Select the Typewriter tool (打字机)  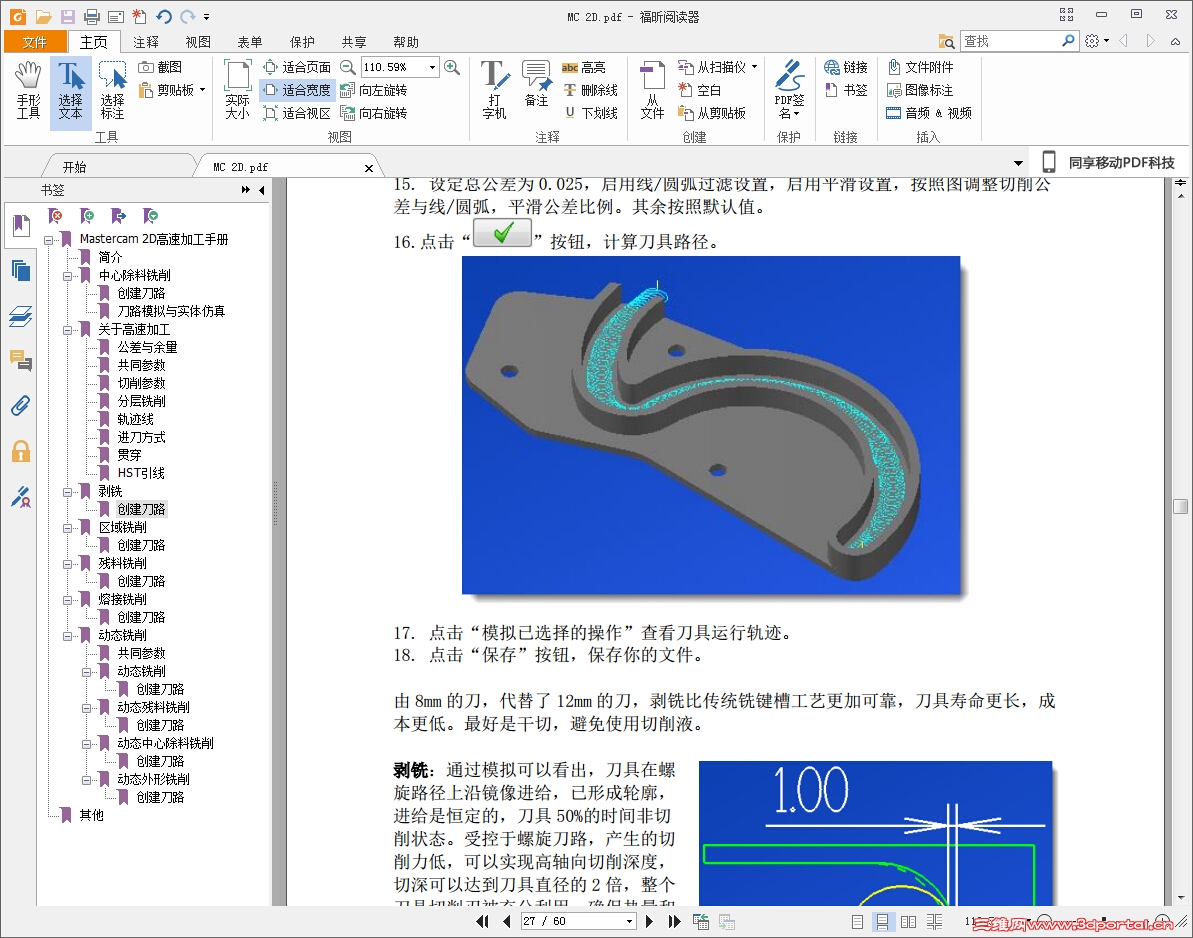tap(495, 91)
